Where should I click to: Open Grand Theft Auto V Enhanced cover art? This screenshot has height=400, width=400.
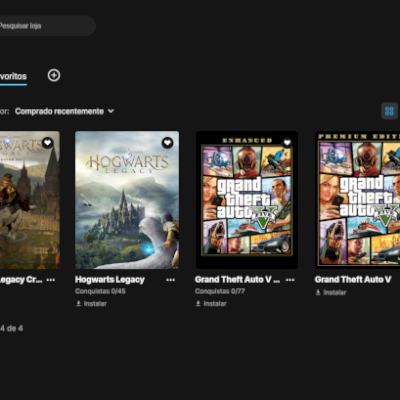coord(247,200)
